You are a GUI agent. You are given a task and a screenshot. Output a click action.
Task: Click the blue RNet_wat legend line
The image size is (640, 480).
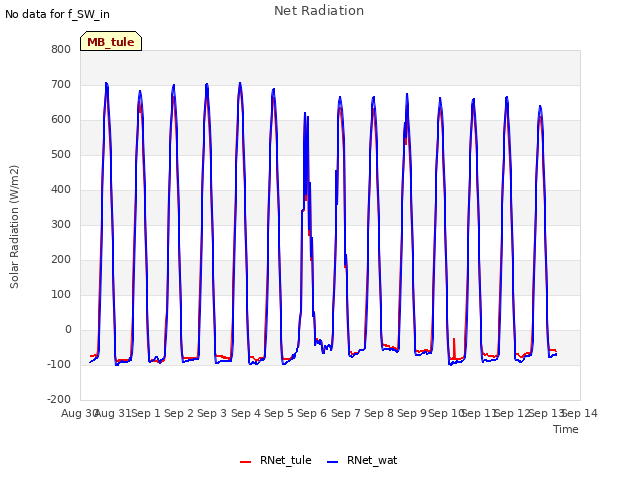click(x=333, y=462)
